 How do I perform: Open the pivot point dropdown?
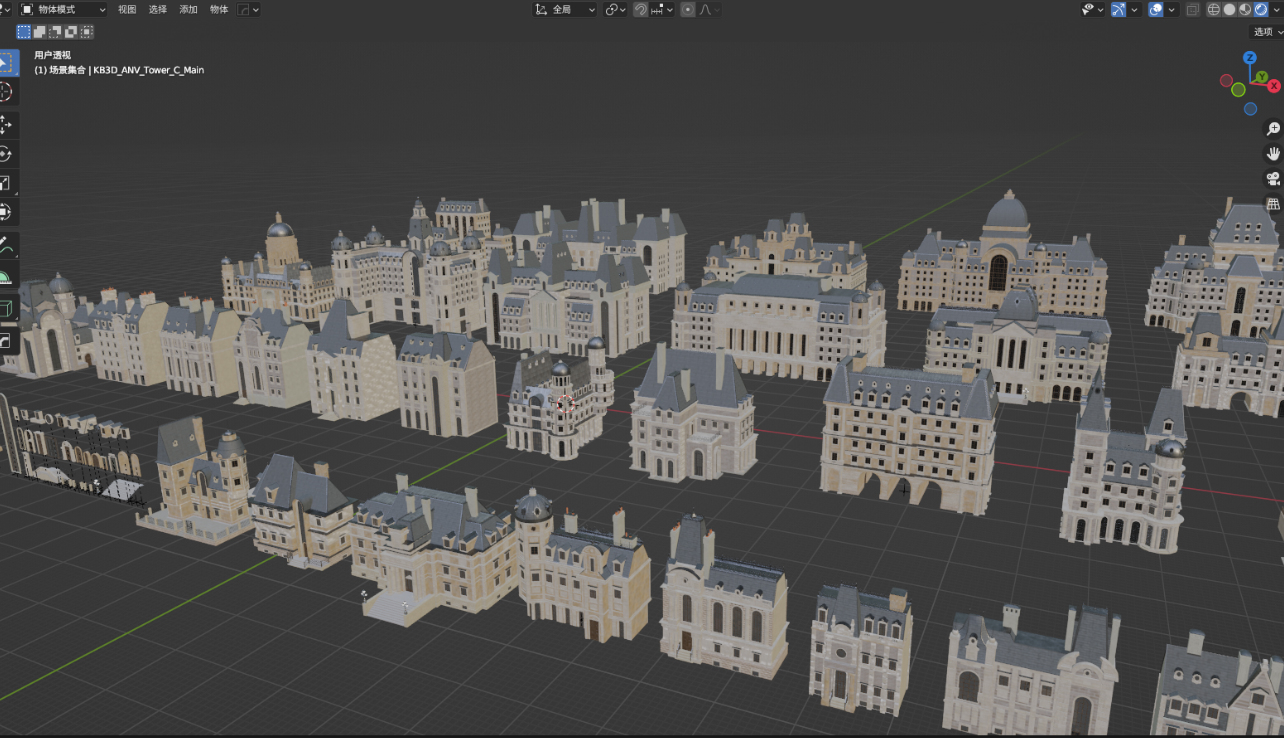coord(616,9)
